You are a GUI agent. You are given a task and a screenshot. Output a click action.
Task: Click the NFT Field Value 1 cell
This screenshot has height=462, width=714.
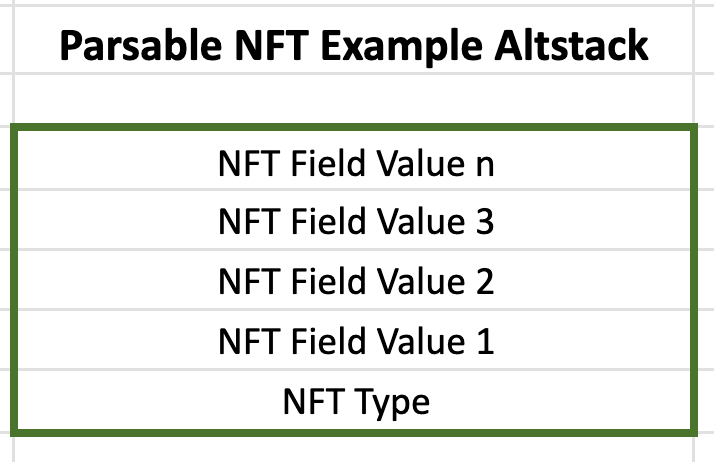[x=355, y=342]
